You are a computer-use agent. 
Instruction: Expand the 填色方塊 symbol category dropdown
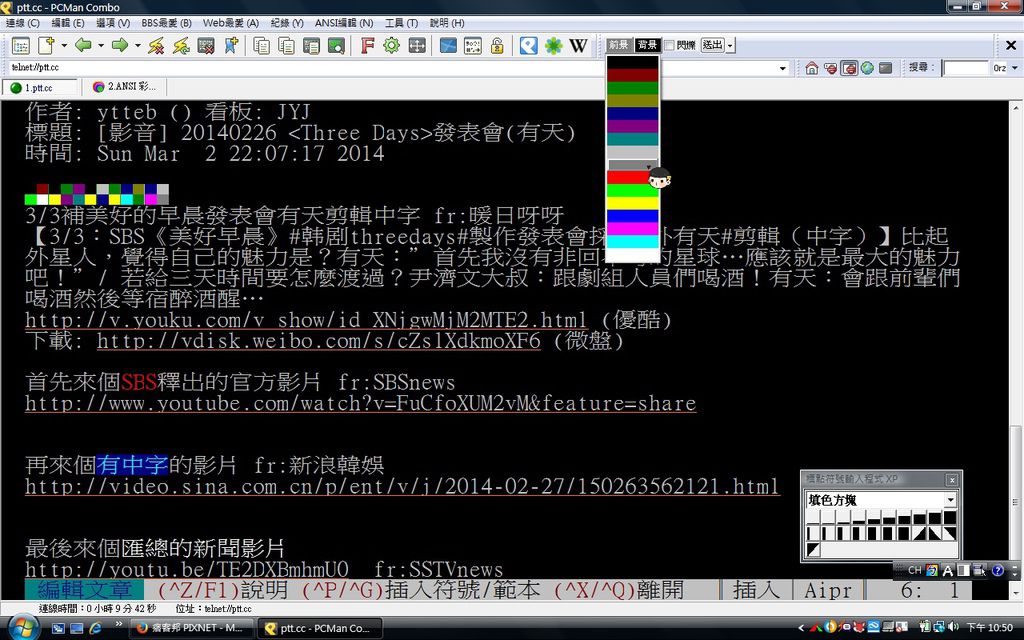click(x=950, y=500)
